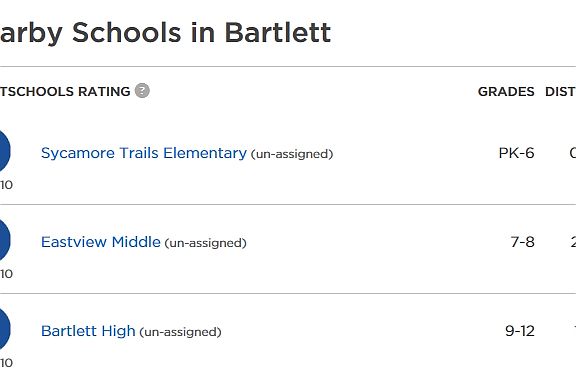576x381 pixels.
Task: Click the Nearby Schools in Bartlett heading
Action: [165, 33]
